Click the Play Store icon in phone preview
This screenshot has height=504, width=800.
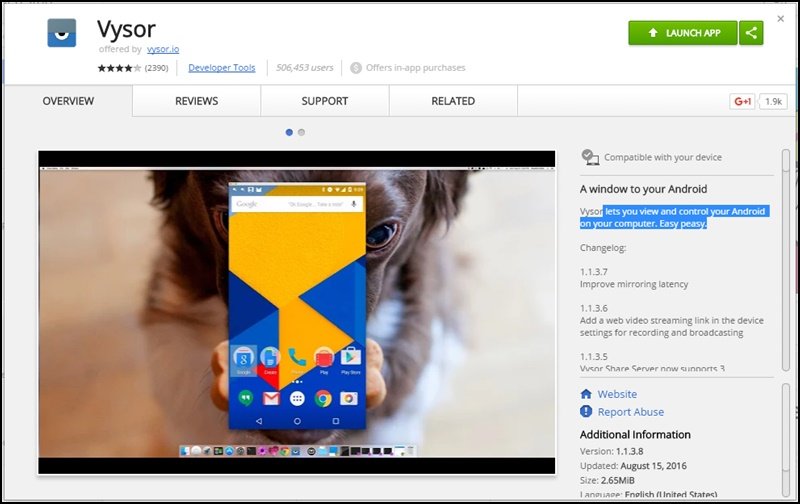(x=351, y=358)
